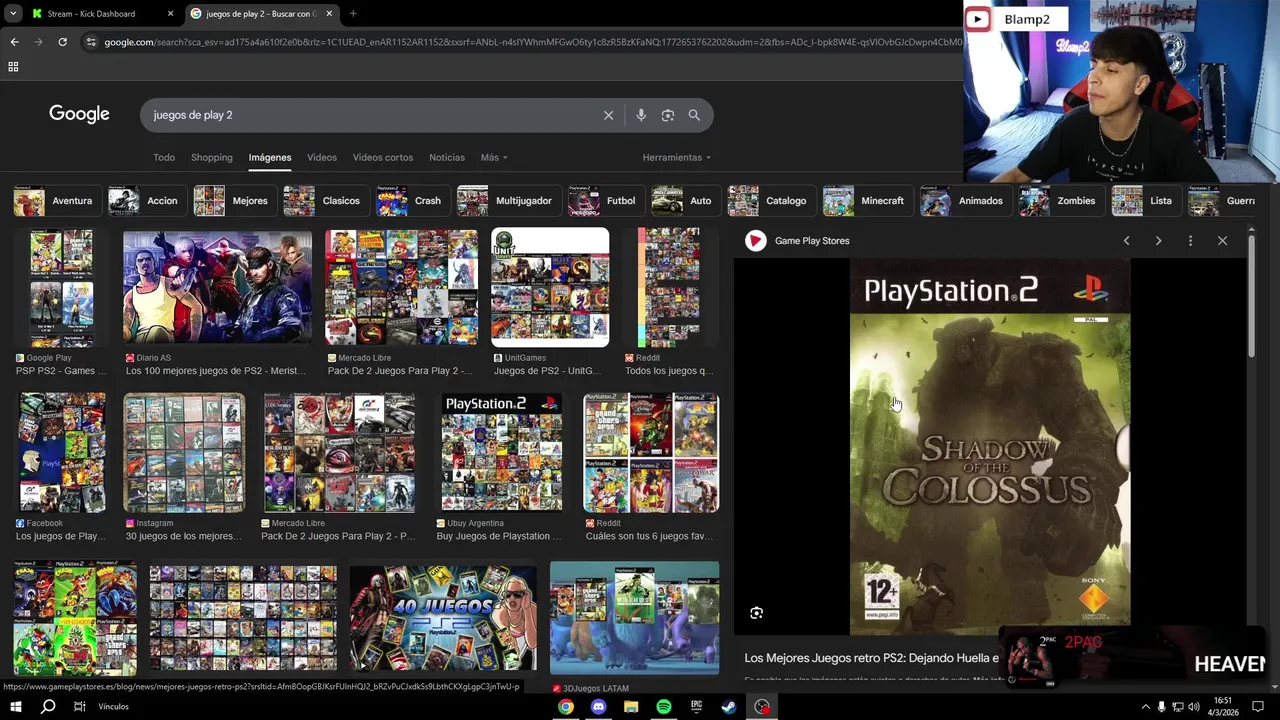Screen dimensions: 1280x720
Task: Select the Zombies filter chip
Action: point(1061,201)
